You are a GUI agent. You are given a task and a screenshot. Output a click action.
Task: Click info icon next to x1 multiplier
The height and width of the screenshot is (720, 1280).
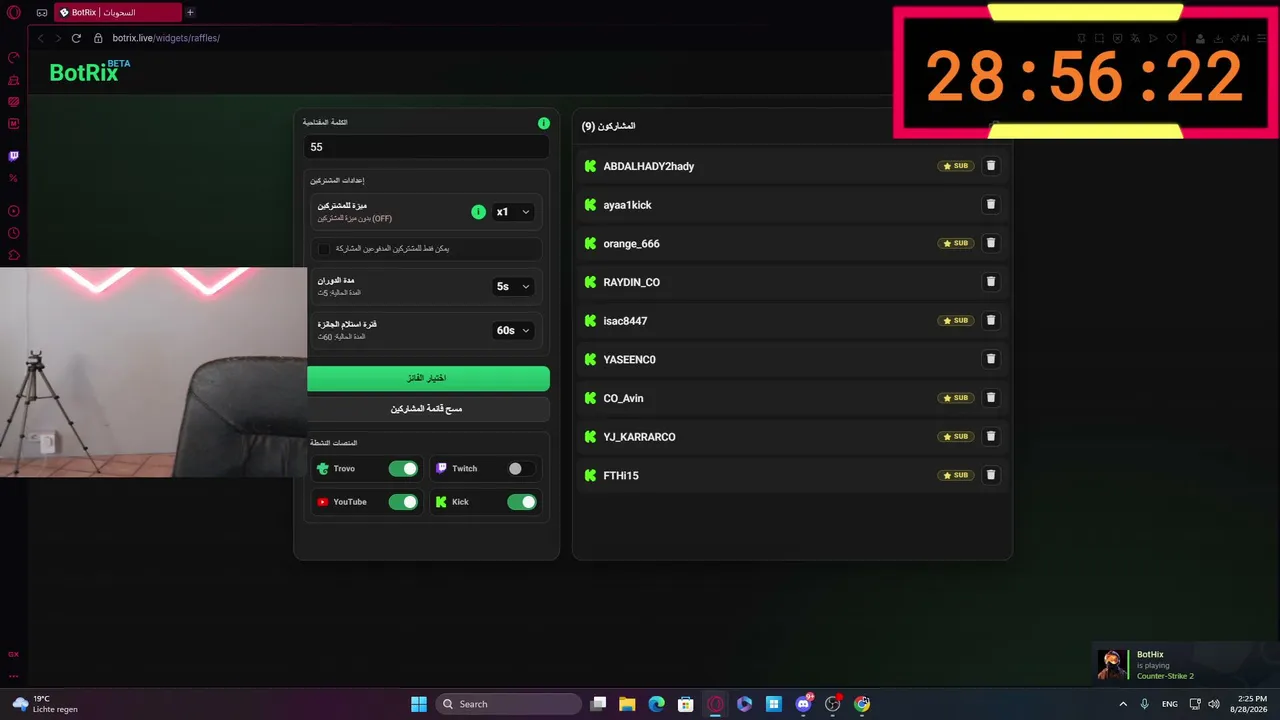point(478,212)
